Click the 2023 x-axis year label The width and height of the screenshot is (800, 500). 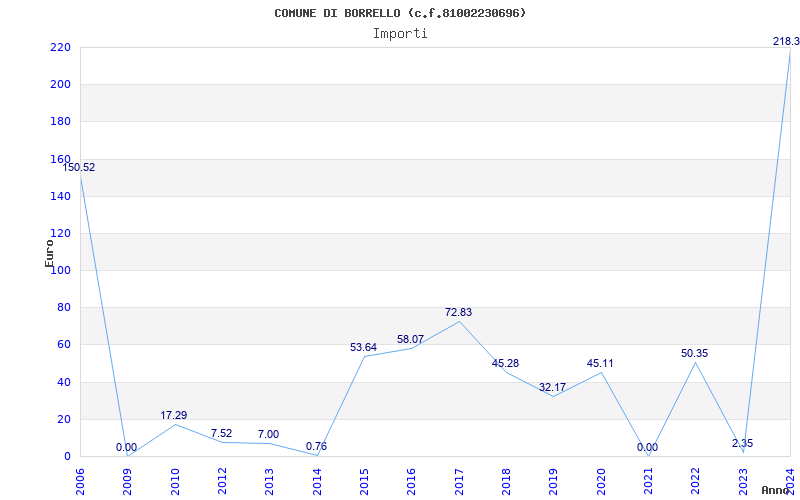[x=743, y=482]
